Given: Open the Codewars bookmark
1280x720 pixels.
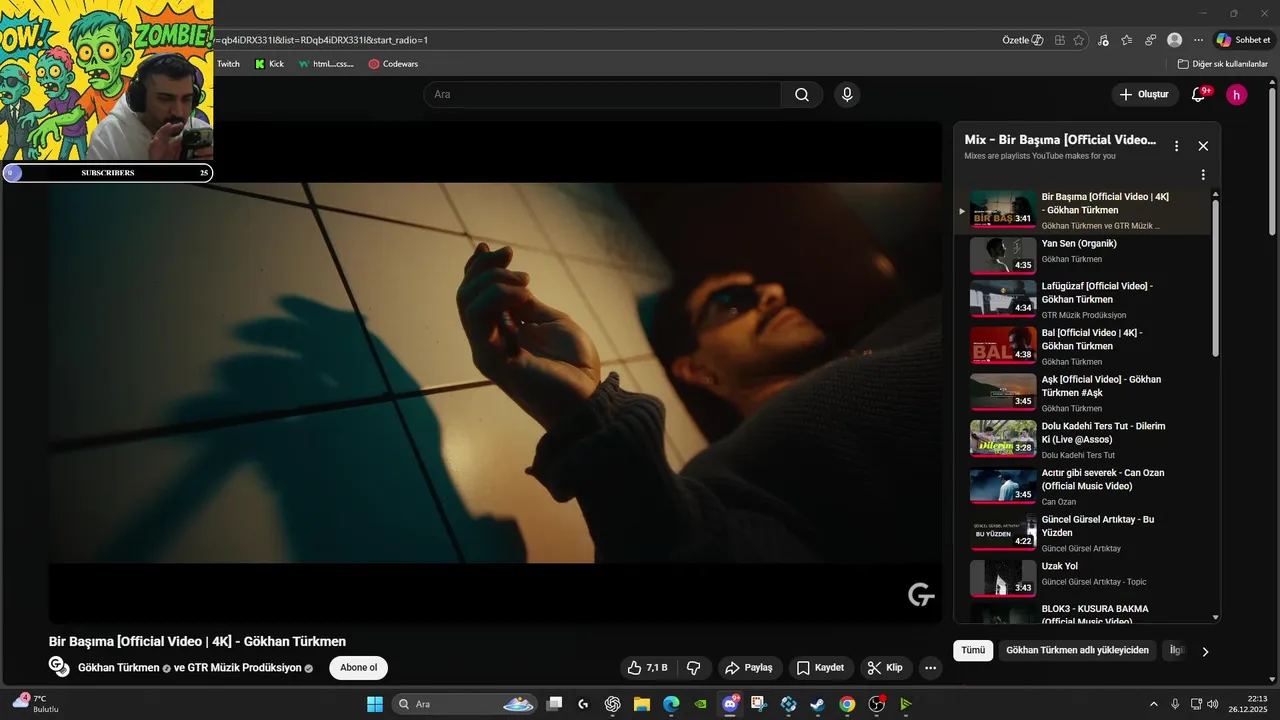Looking at the screenshot, I should tap(393, 64).
